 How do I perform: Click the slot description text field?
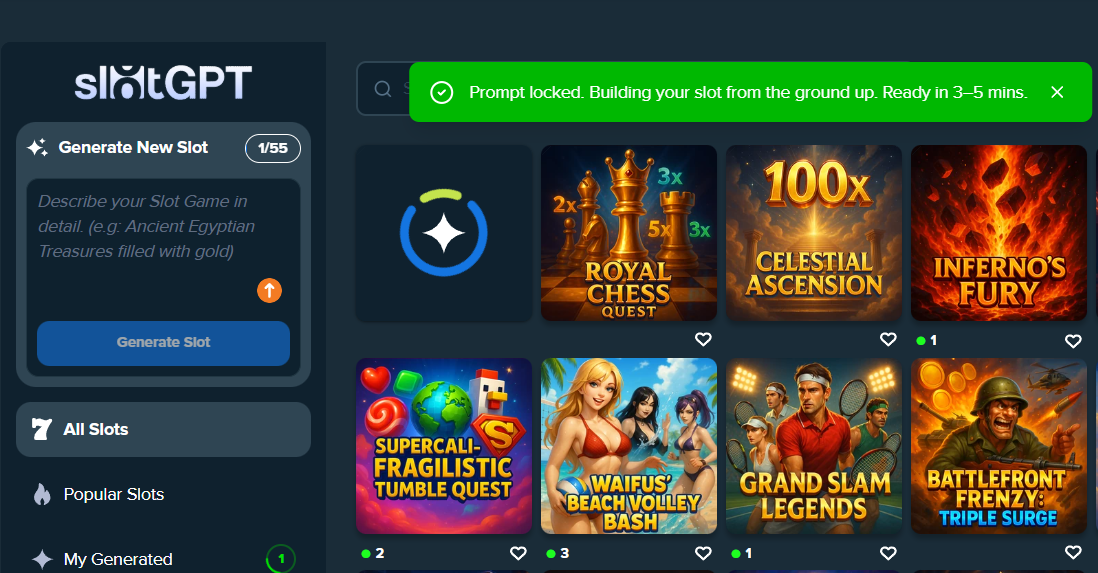pyautogui.click(x=163, y=242)
